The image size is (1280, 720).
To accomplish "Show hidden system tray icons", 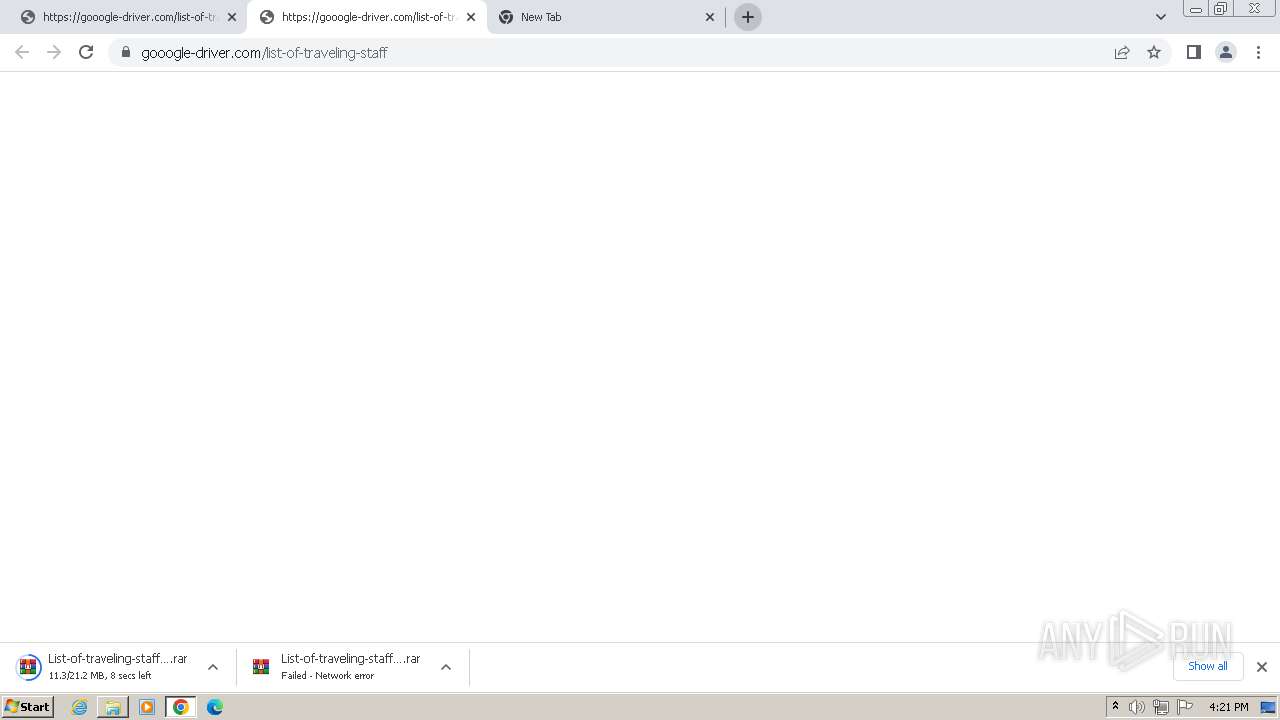I will (1115, 707).
